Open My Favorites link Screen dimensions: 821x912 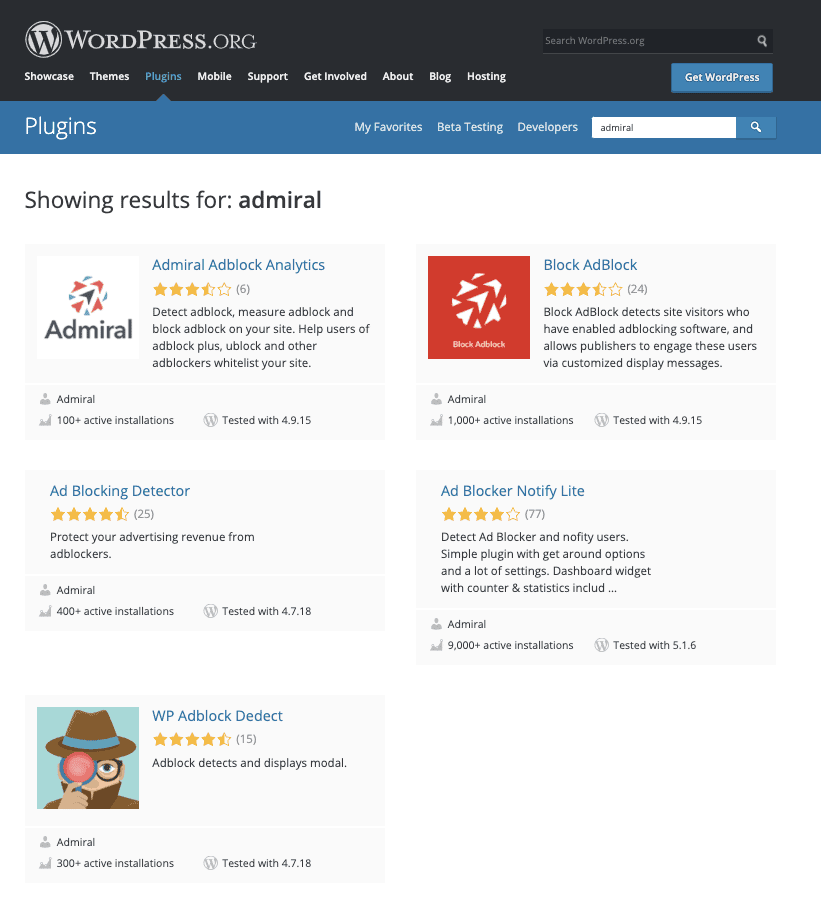pyautogui.click(x=388, y=127)
